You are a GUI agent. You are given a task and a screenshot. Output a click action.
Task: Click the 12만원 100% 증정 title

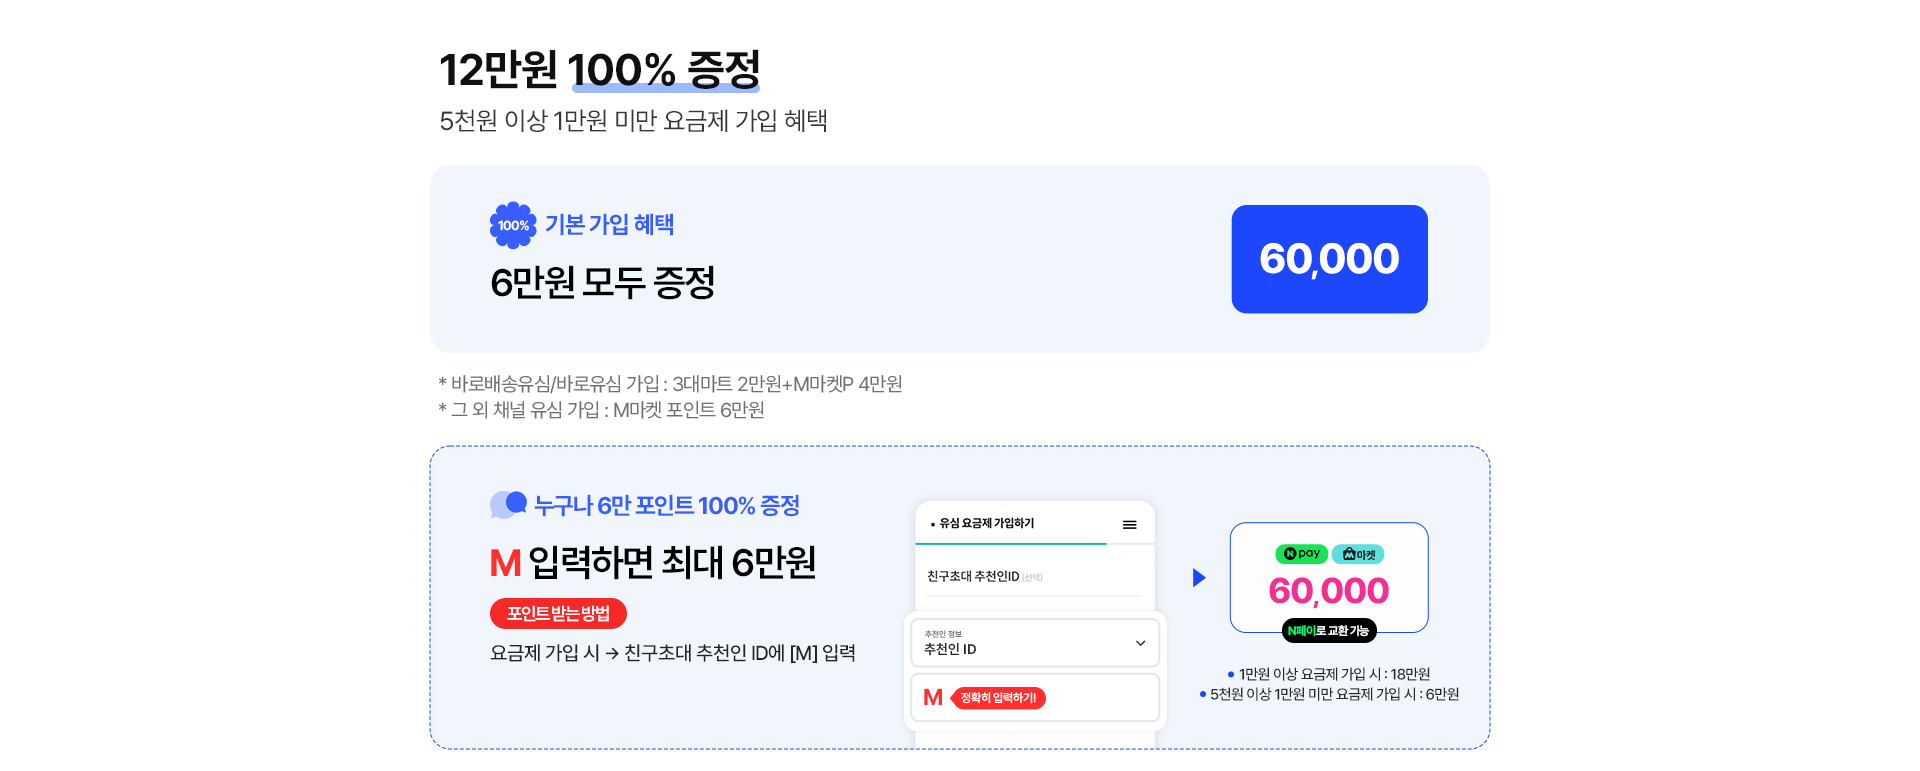(600, 70)
